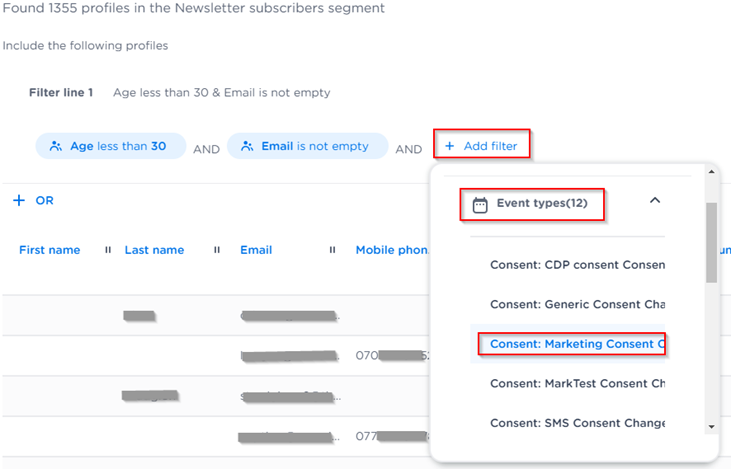Click the calendar icon beside Event types

click(x=480, y=204)
